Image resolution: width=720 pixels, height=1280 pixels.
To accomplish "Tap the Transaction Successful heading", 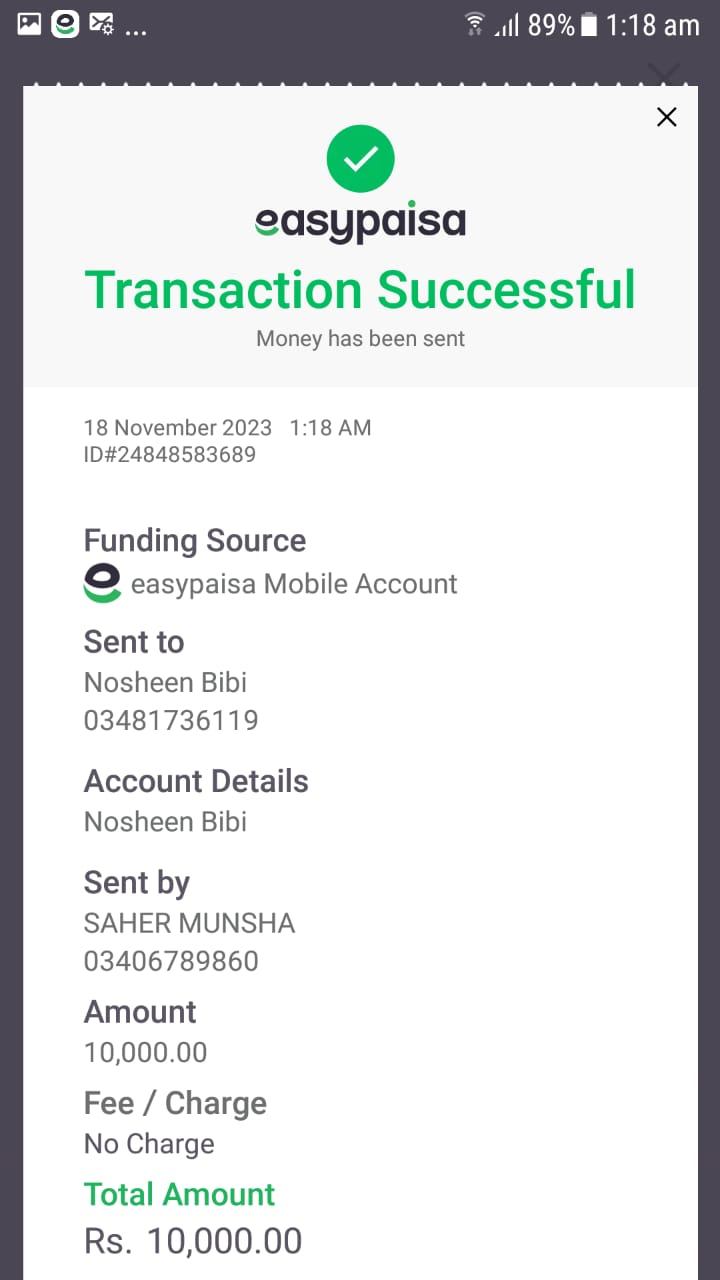I will (x=360, y=290).
